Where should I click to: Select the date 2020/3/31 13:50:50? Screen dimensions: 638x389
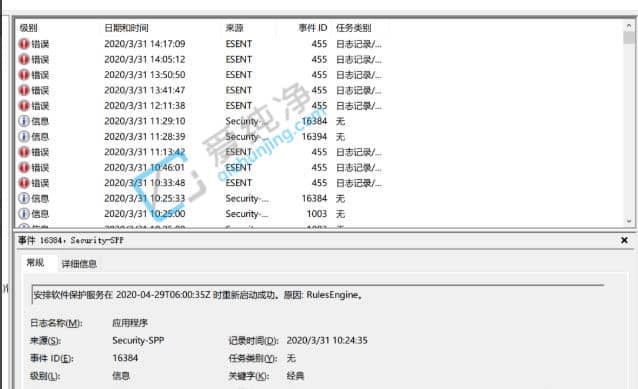point(145,75)
